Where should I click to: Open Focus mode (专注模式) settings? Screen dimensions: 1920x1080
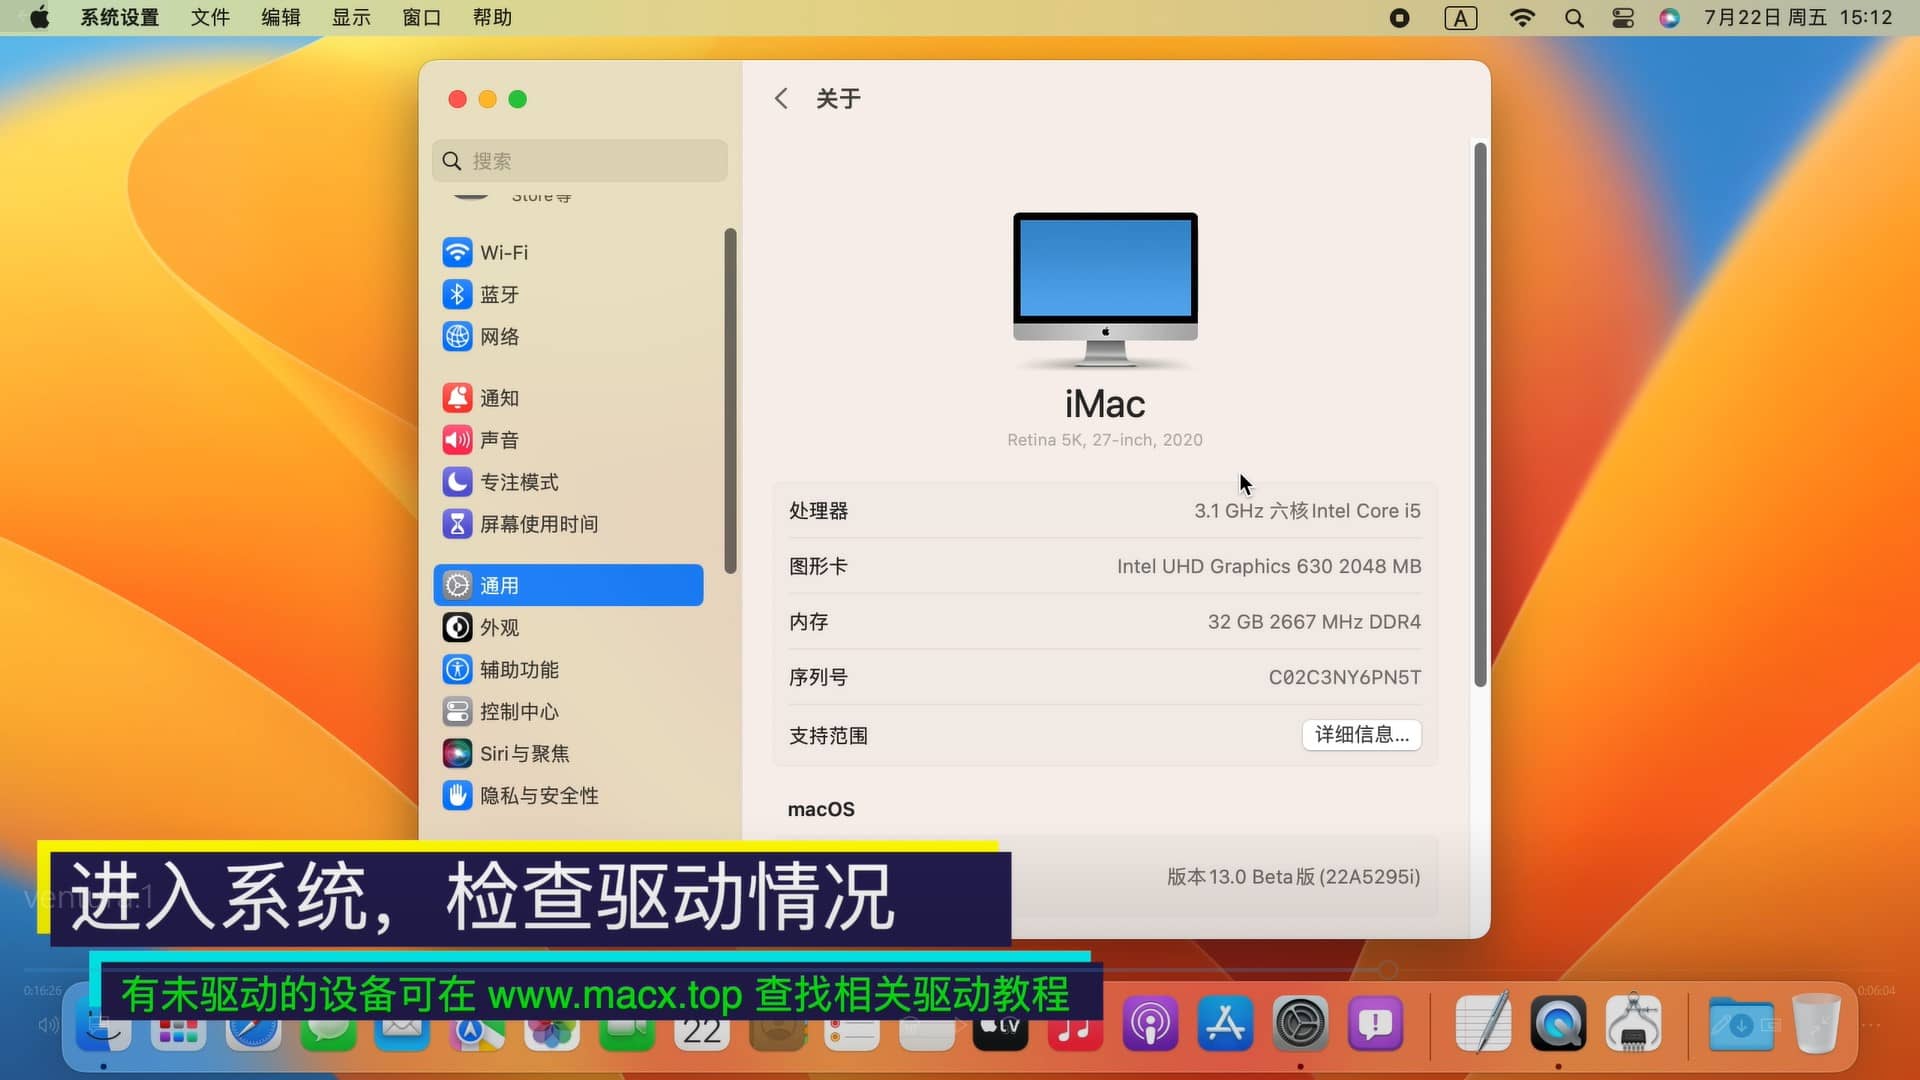[x=518, y=482]
